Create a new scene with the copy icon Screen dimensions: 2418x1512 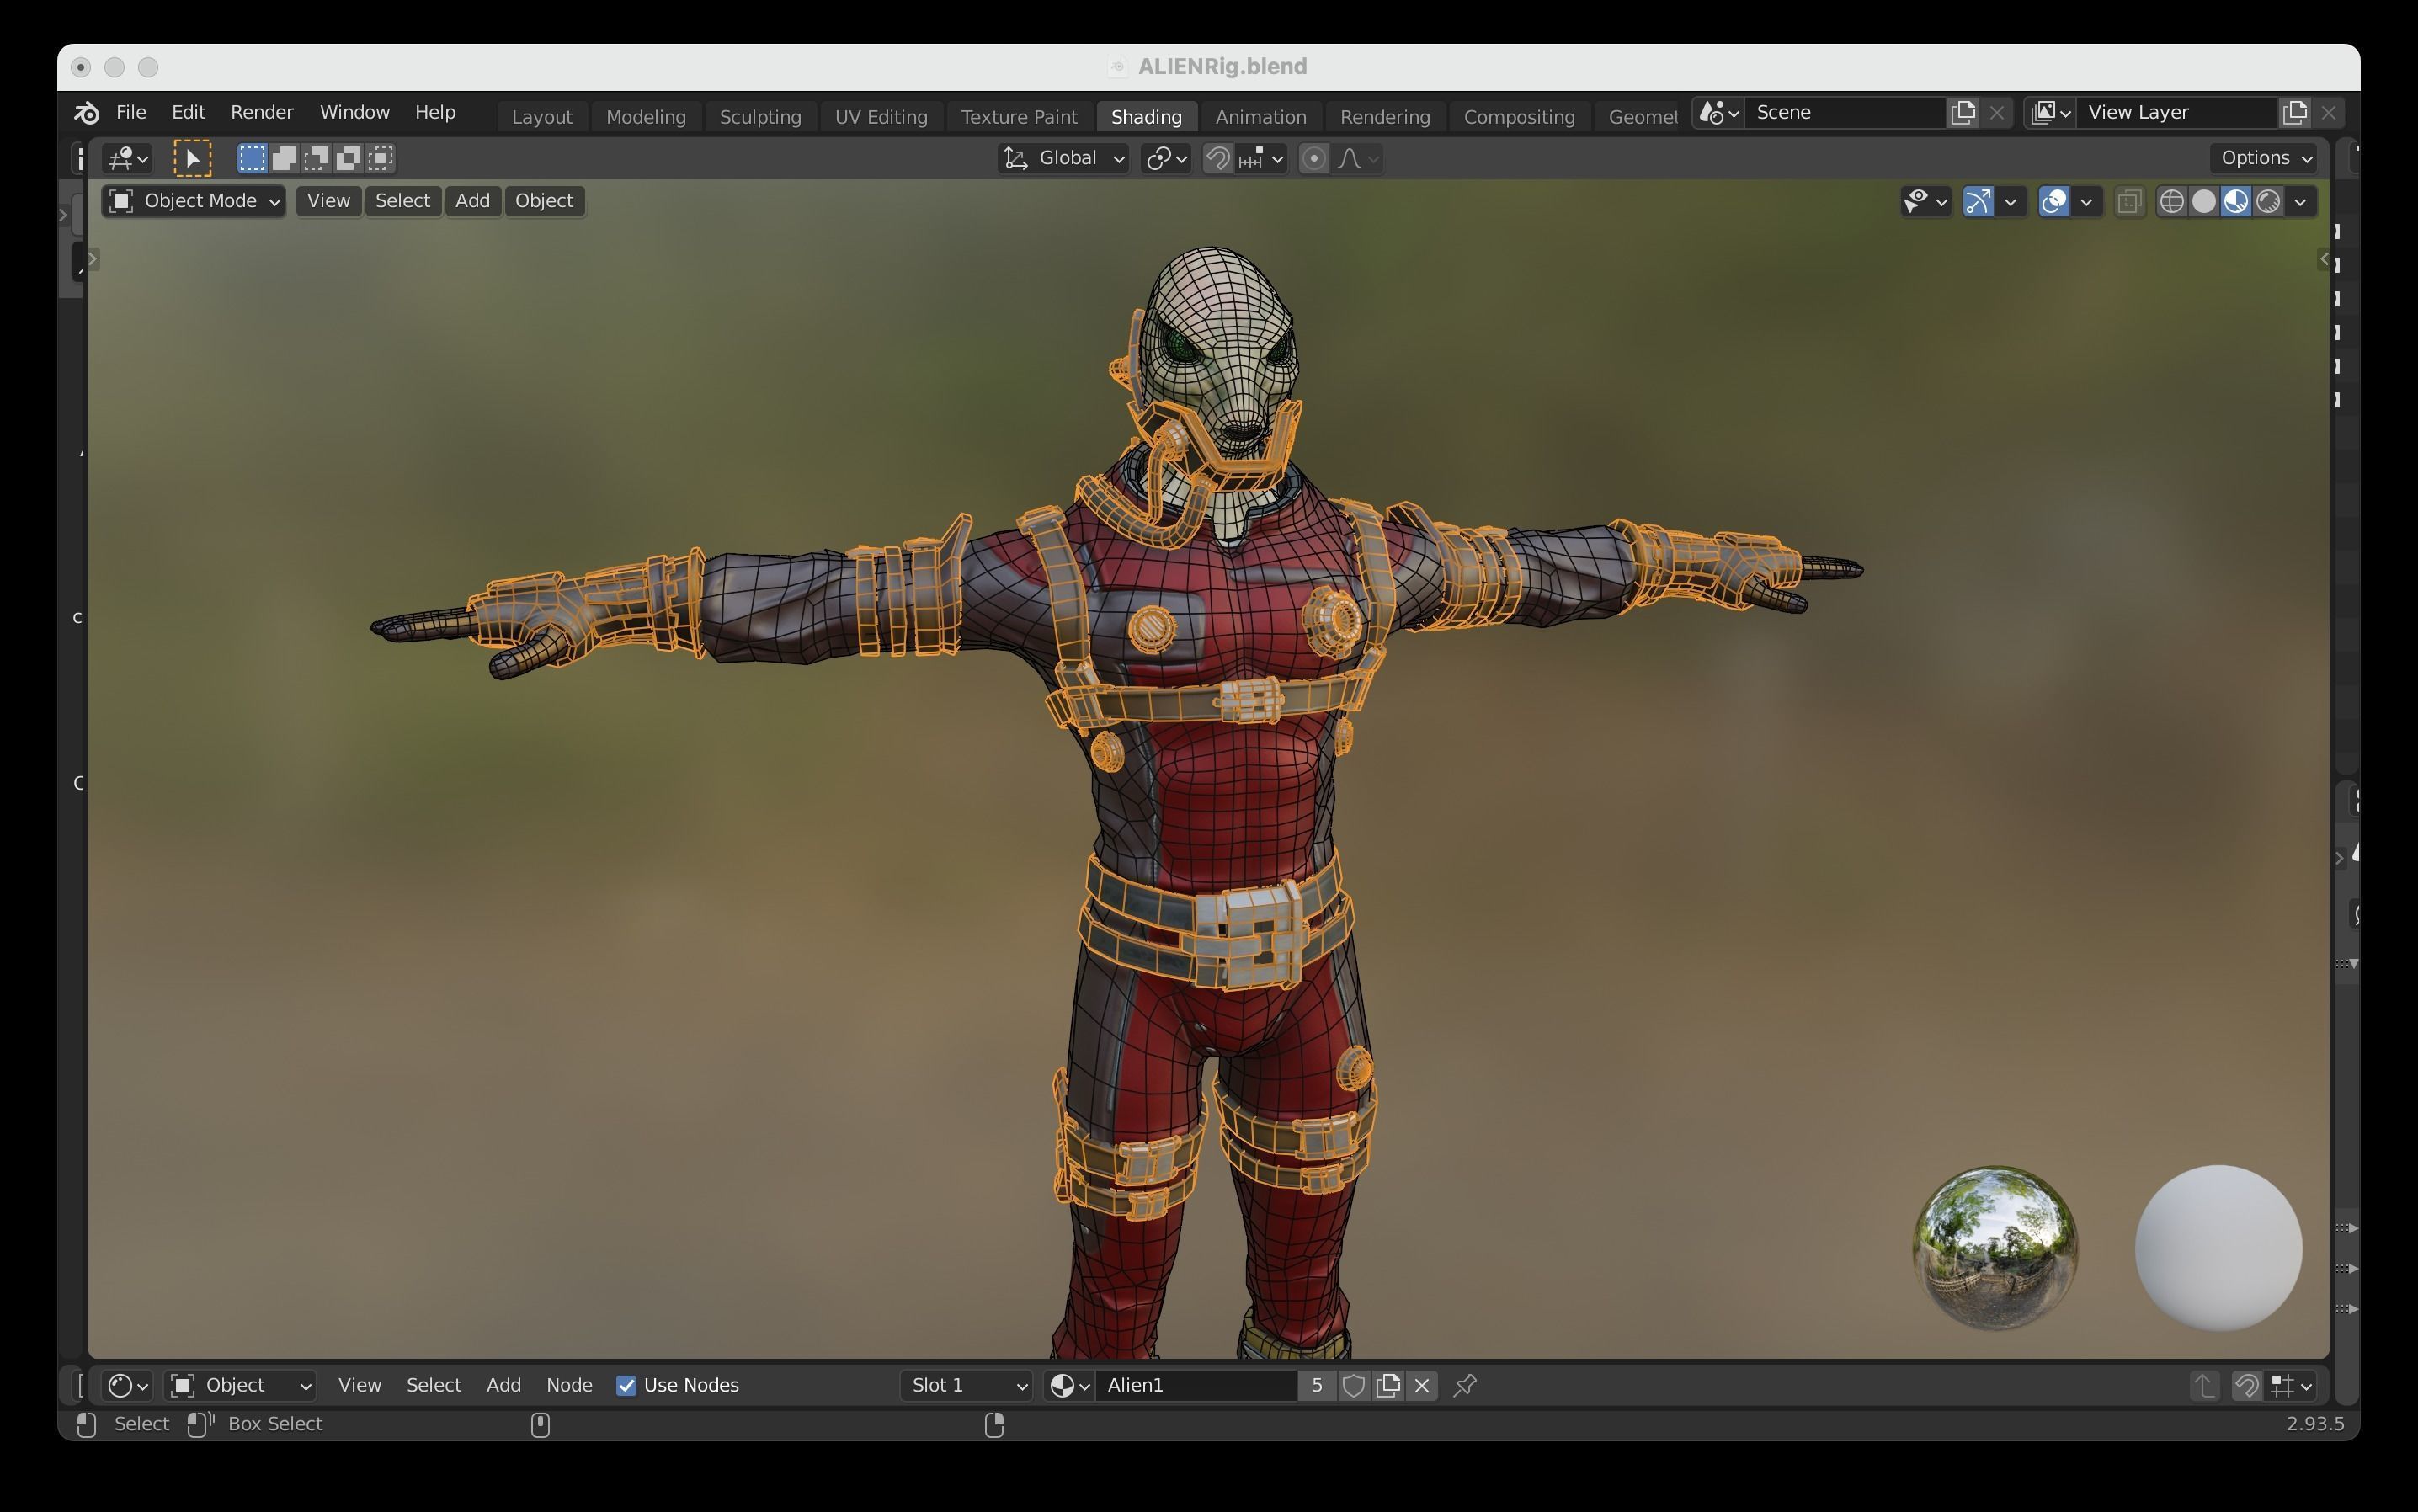click(1963, 113)
